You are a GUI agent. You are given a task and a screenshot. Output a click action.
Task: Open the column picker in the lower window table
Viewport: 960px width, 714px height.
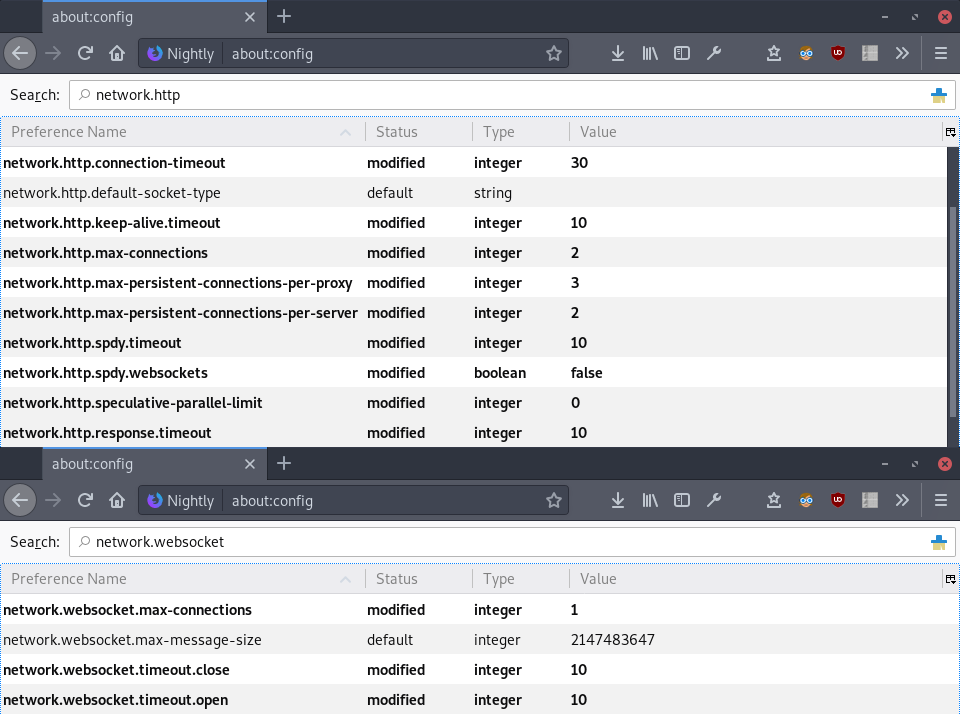[x=950, y=579]
